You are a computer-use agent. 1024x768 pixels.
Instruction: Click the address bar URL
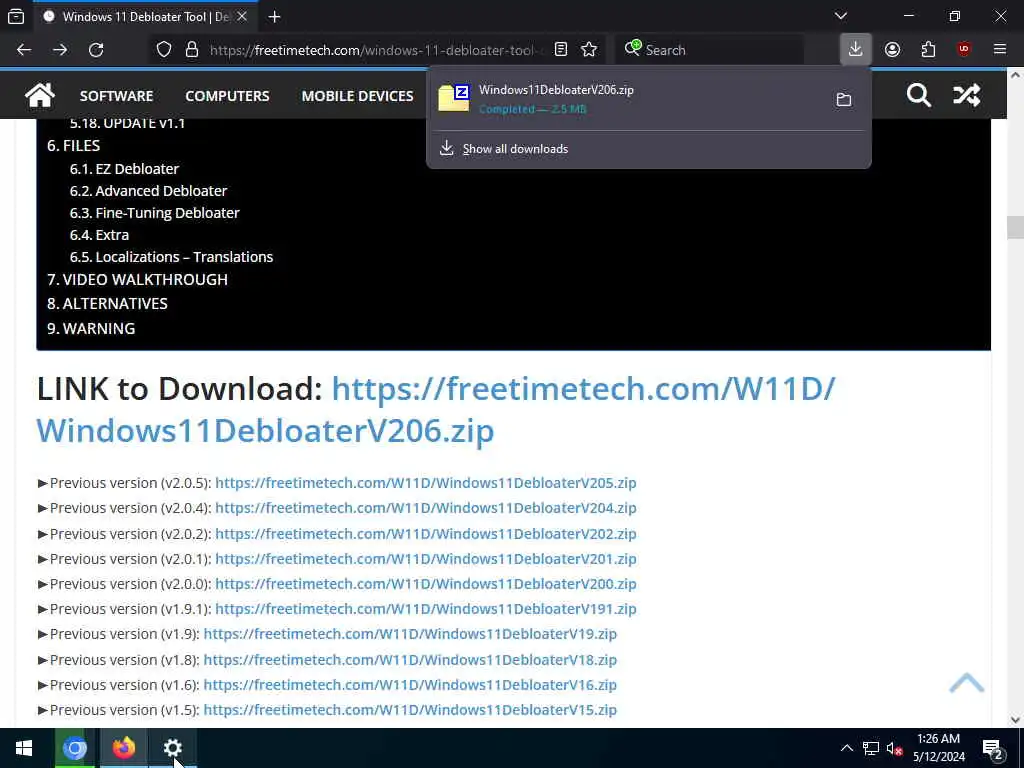coord(376,50)
